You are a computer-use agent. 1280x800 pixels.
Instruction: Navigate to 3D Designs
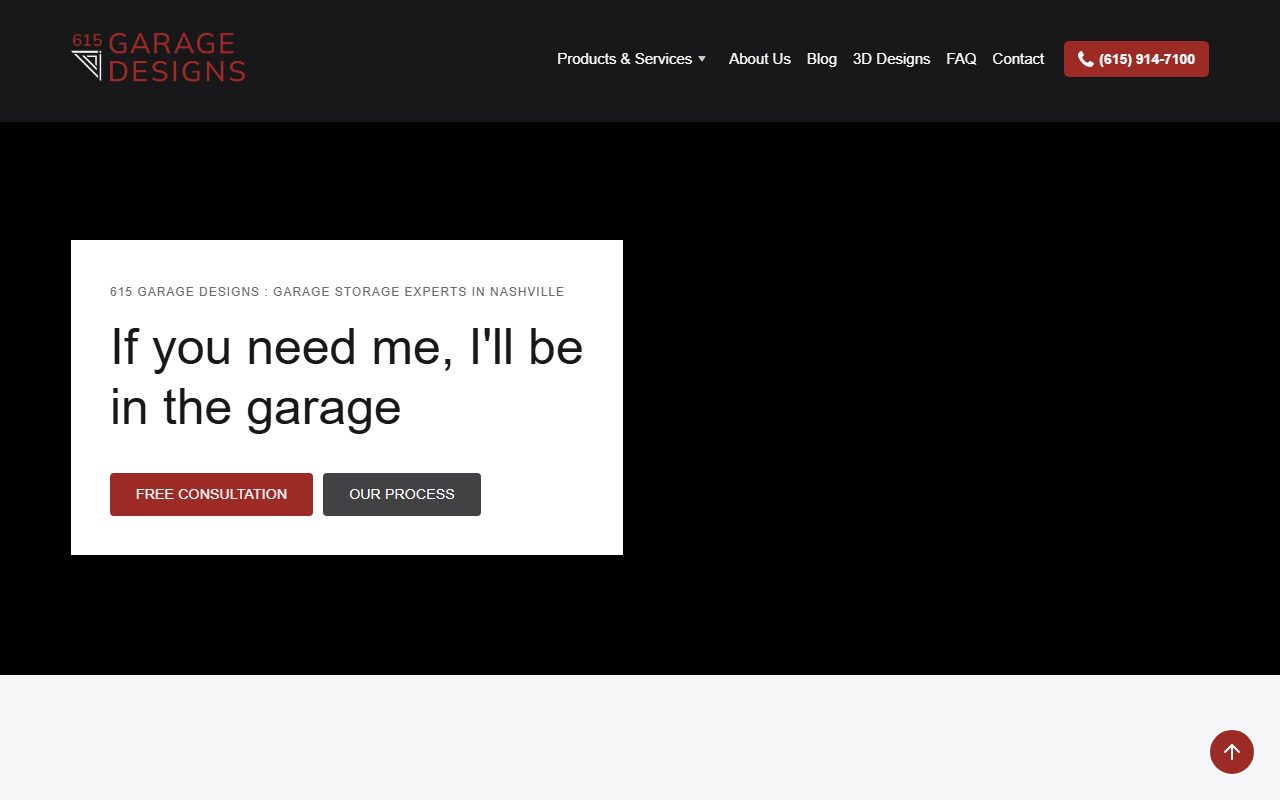[891, 59]
